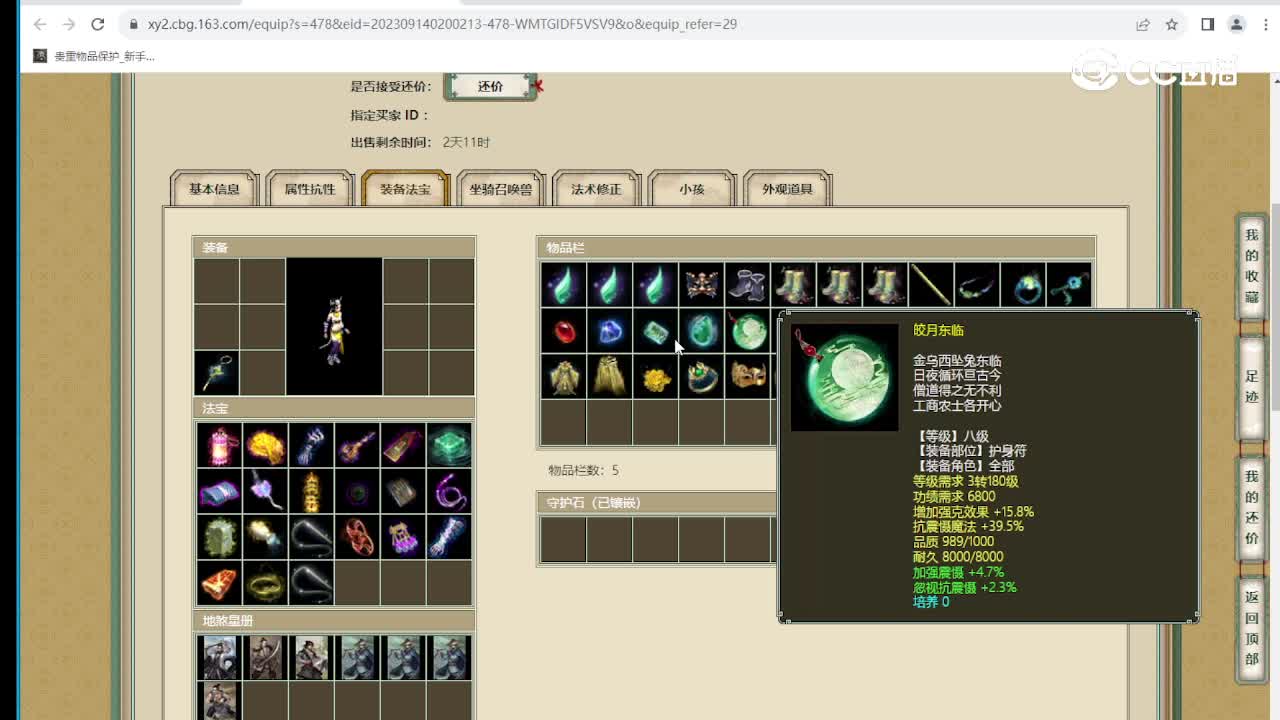
Task: Open the Chrome three-dot menu
Action: 1264,24
